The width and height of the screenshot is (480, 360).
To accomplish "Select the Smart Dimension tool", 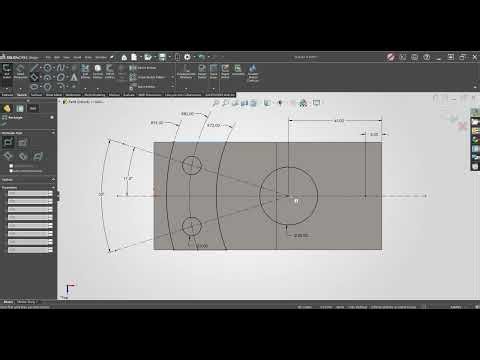I will (x=20, y=71).
